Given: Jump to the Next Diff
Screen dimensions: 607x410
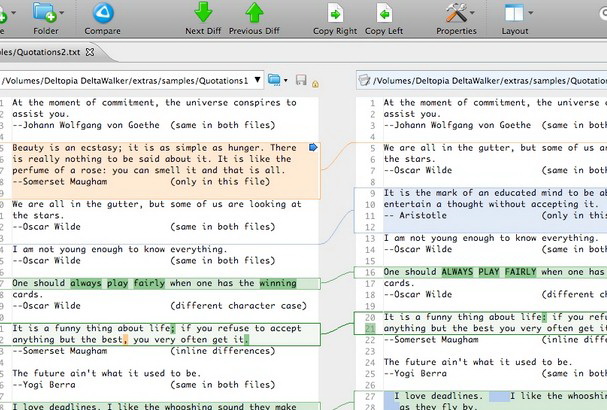Looking at the screenshot, I should click(203, 14).
